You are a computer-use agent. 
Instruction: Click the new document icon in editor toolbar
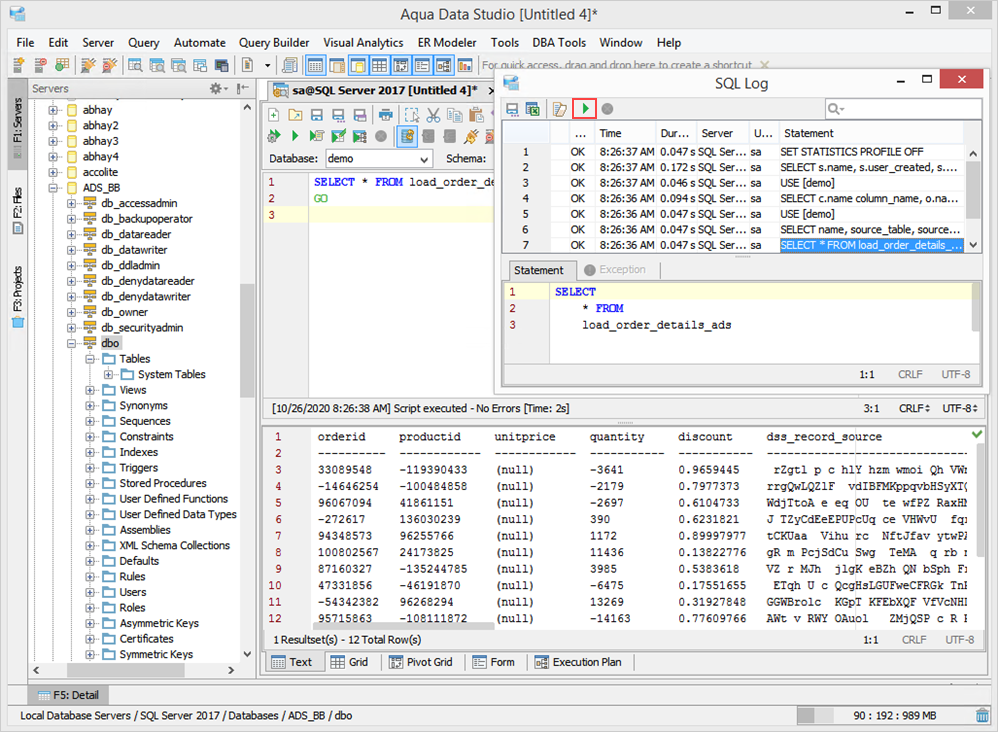(x=273, y=116)
